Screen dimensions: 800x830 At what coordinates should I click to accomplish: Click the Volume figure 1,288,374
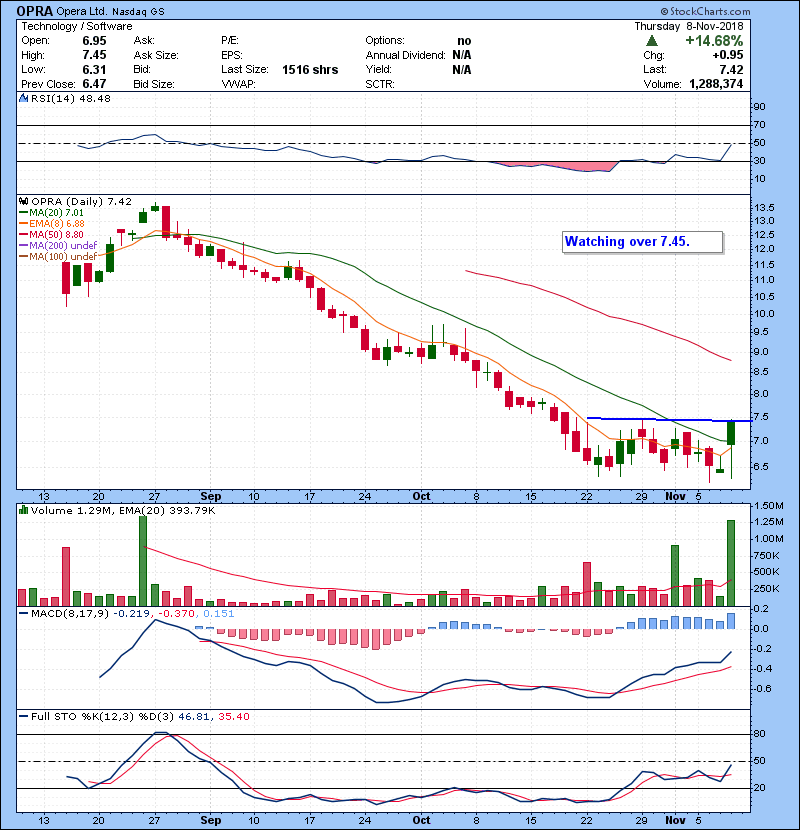(716, 84)
